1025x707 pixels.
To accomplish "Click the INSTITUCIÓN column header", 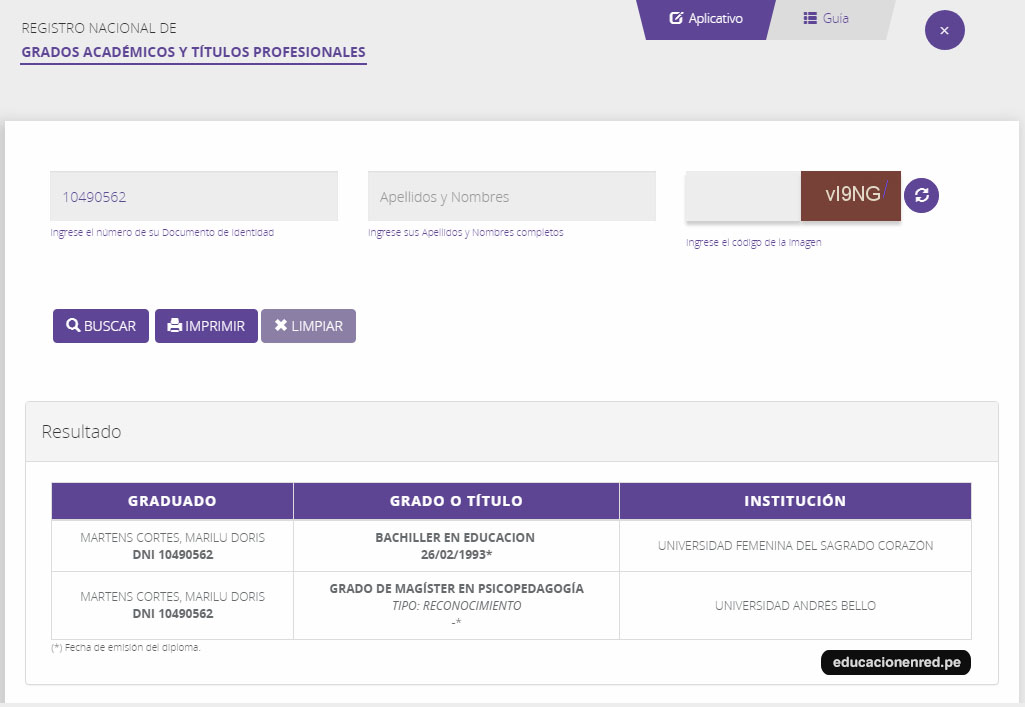I will point(795,501).
